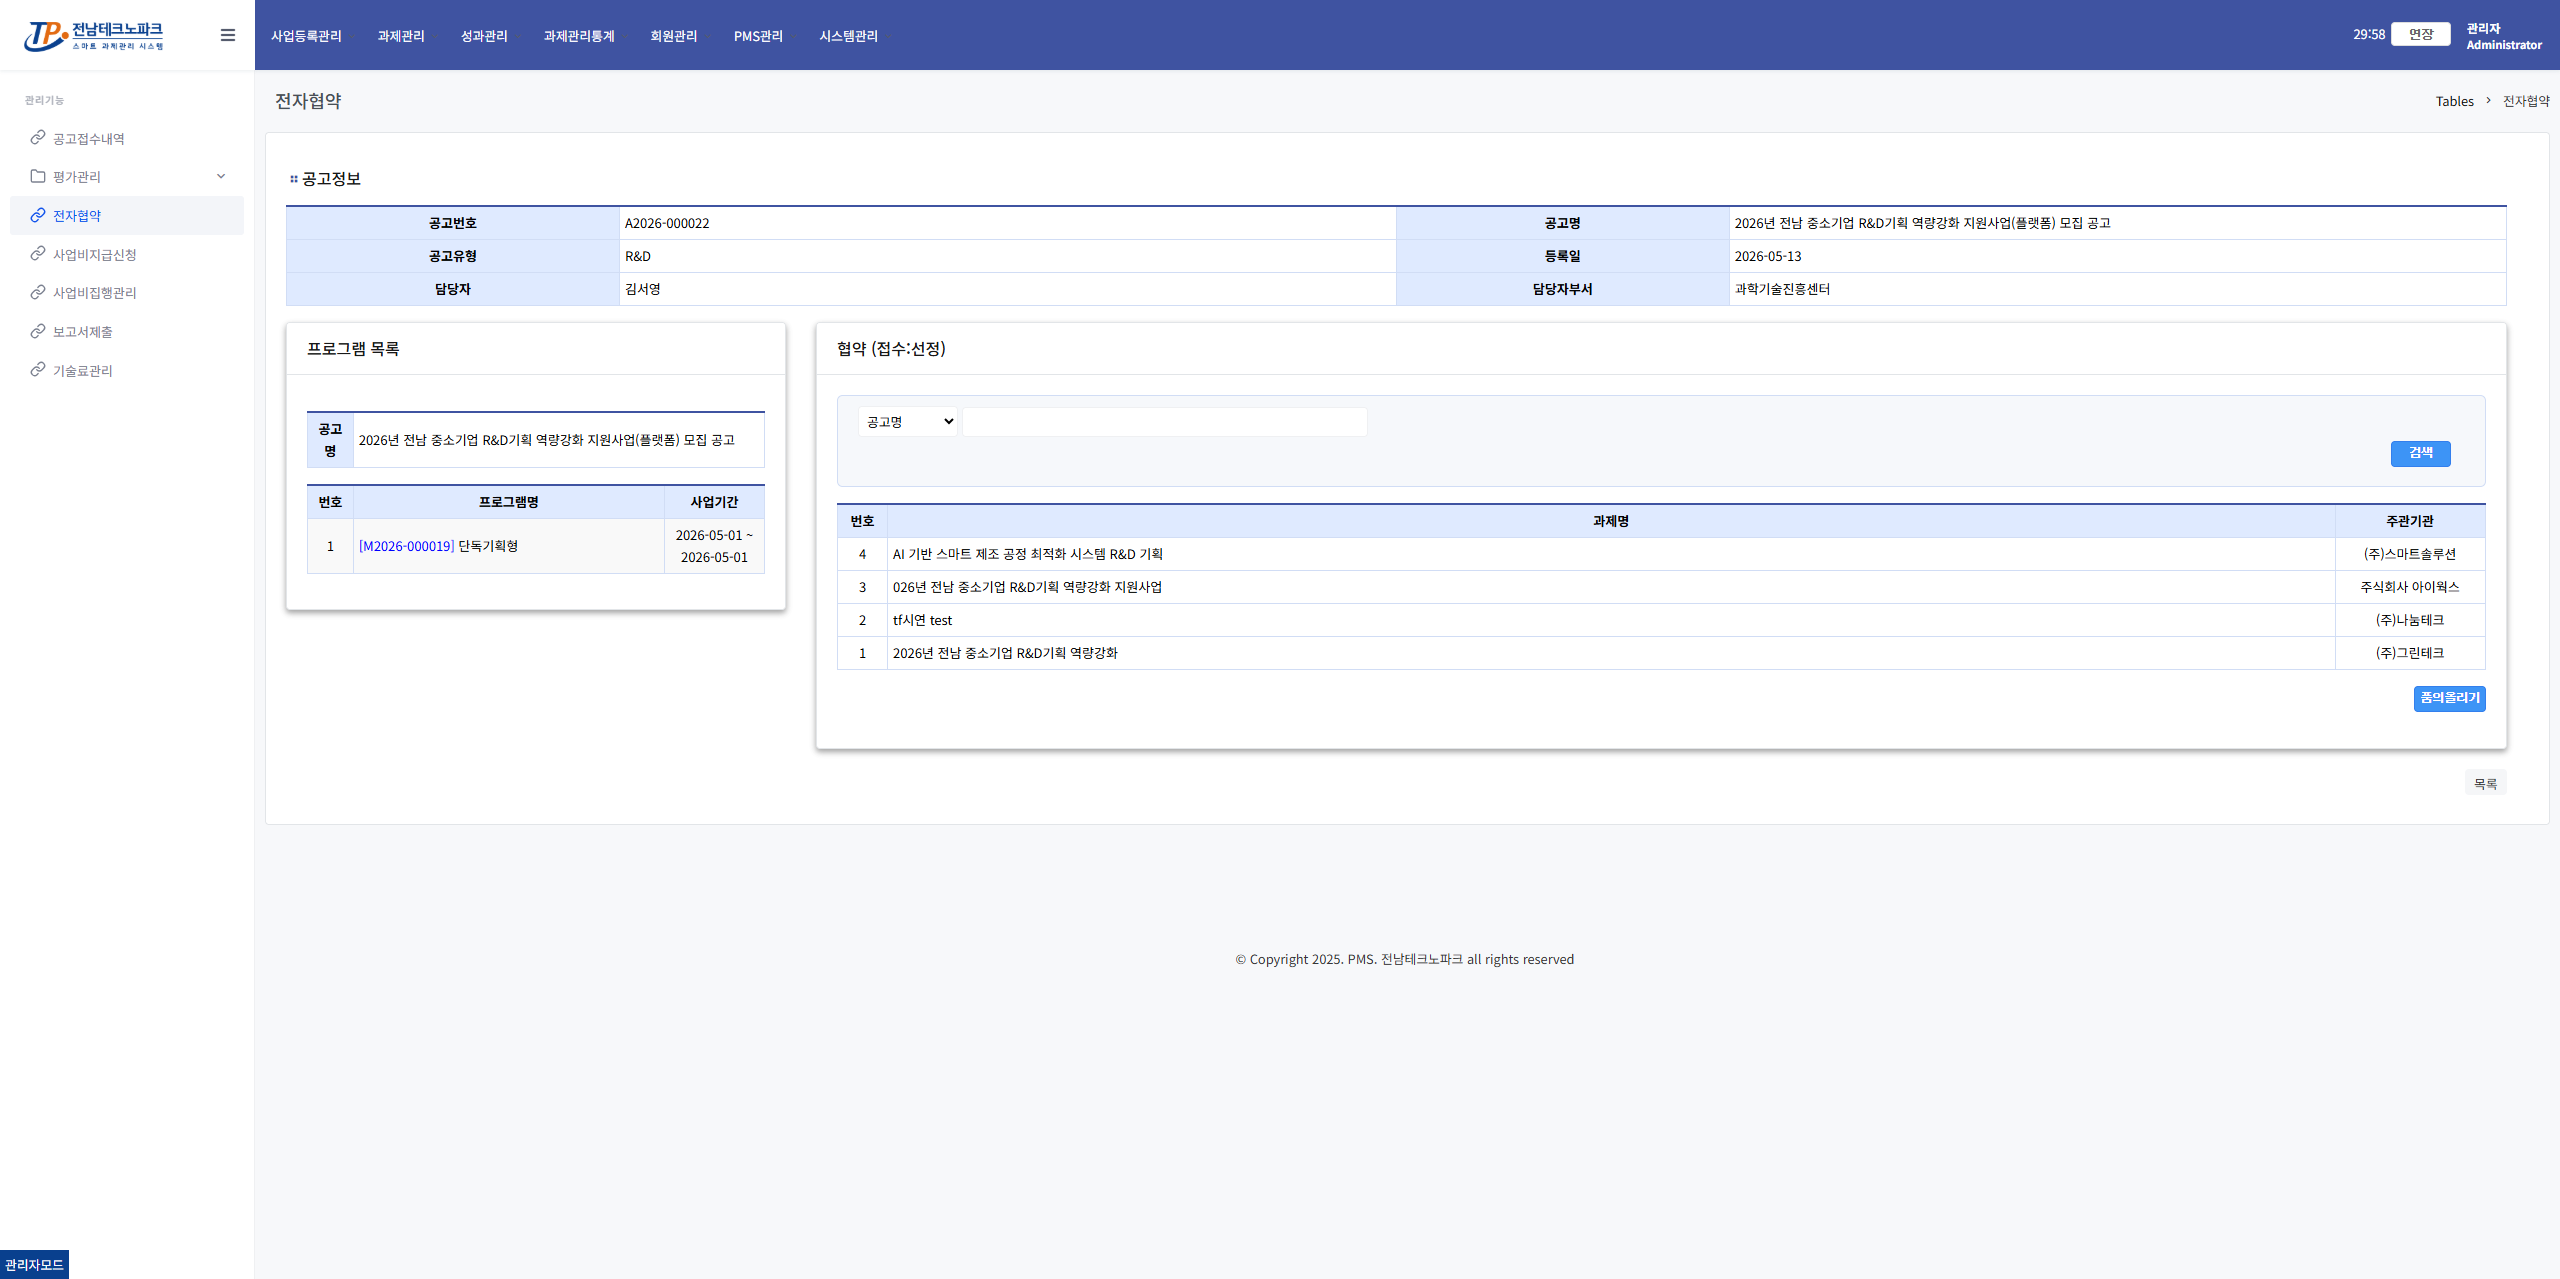Open the PMS관리 top menu

(758, 36)
